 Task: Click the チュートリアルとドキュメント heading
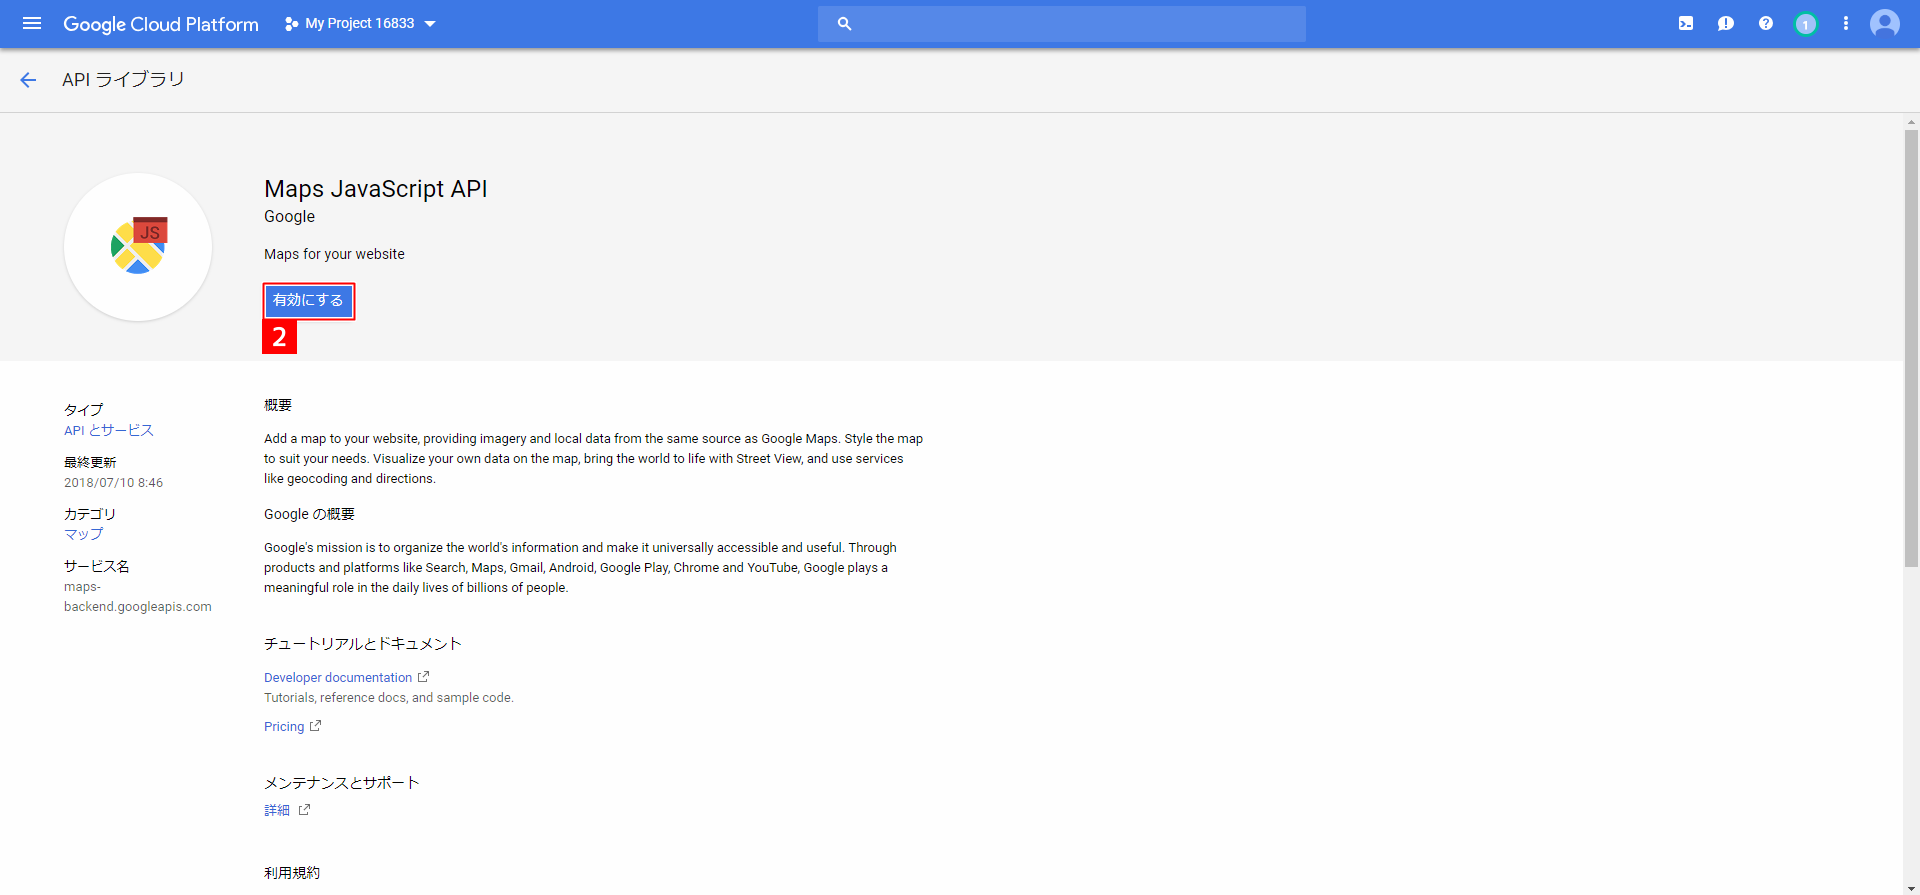[363, 644]
